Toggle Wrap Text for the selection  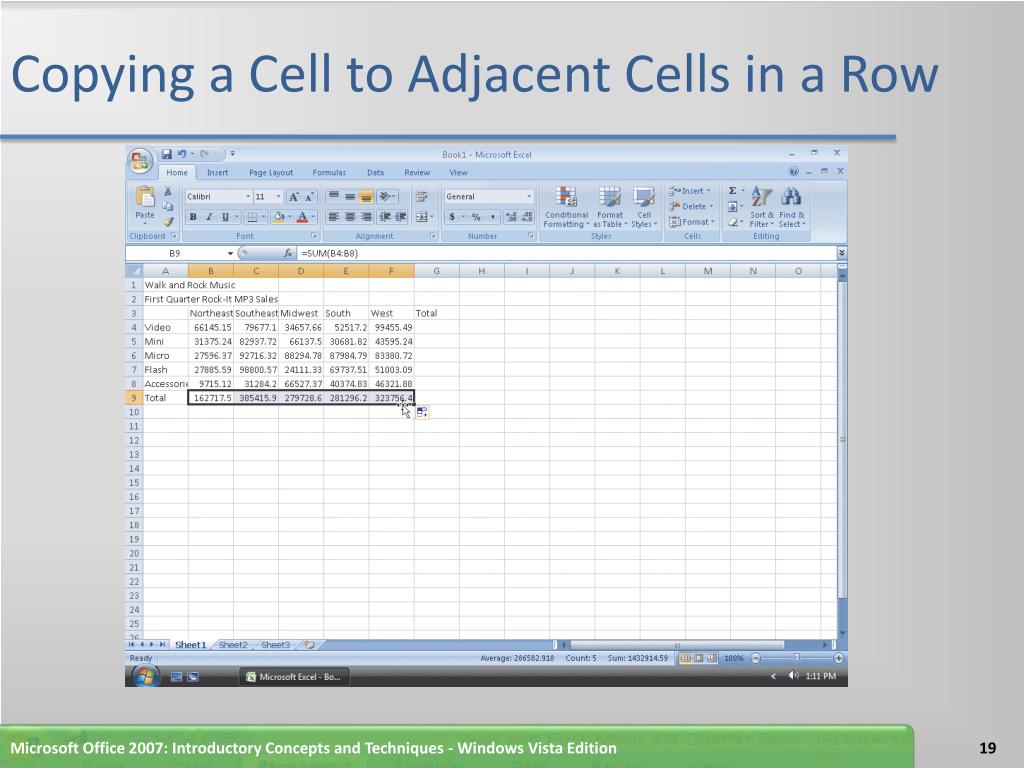point(422,197)
